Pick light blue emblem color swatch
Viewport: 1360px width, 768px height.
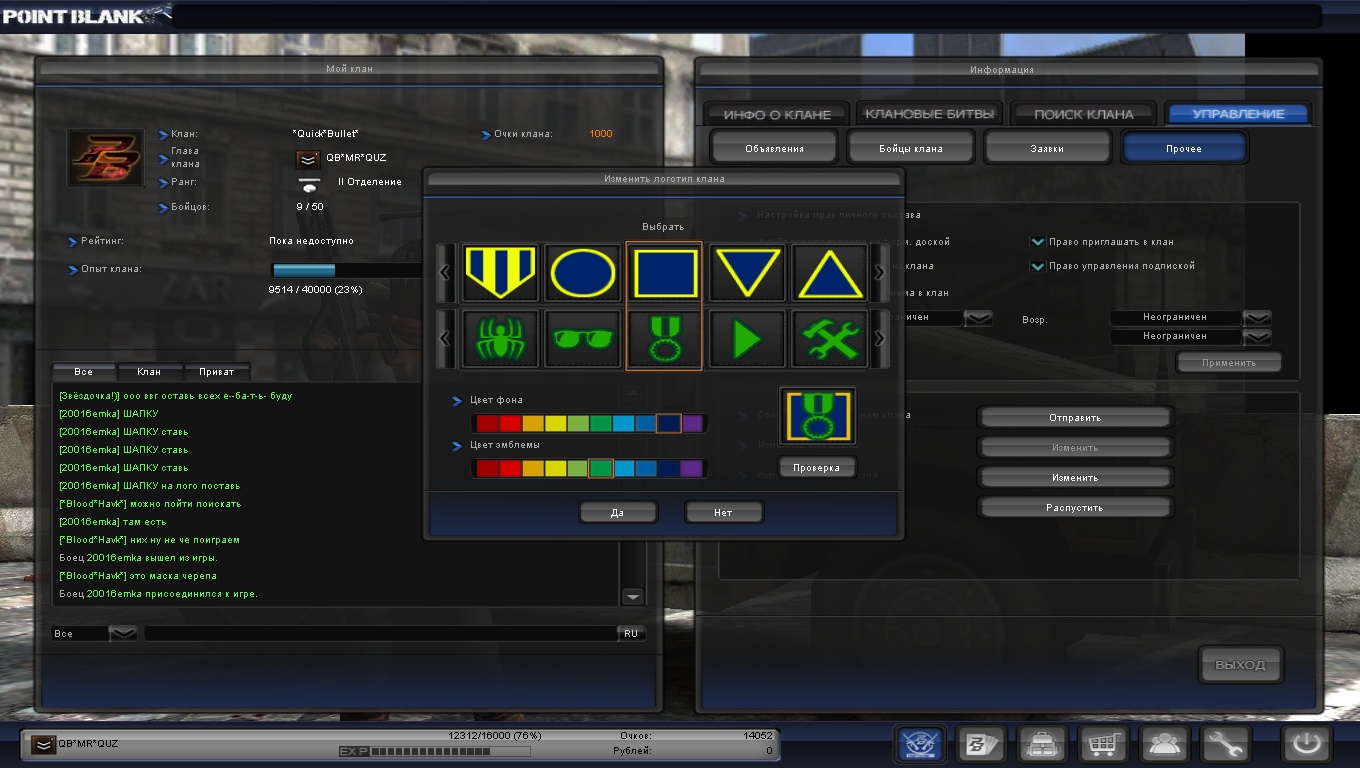tap(623, 468)
